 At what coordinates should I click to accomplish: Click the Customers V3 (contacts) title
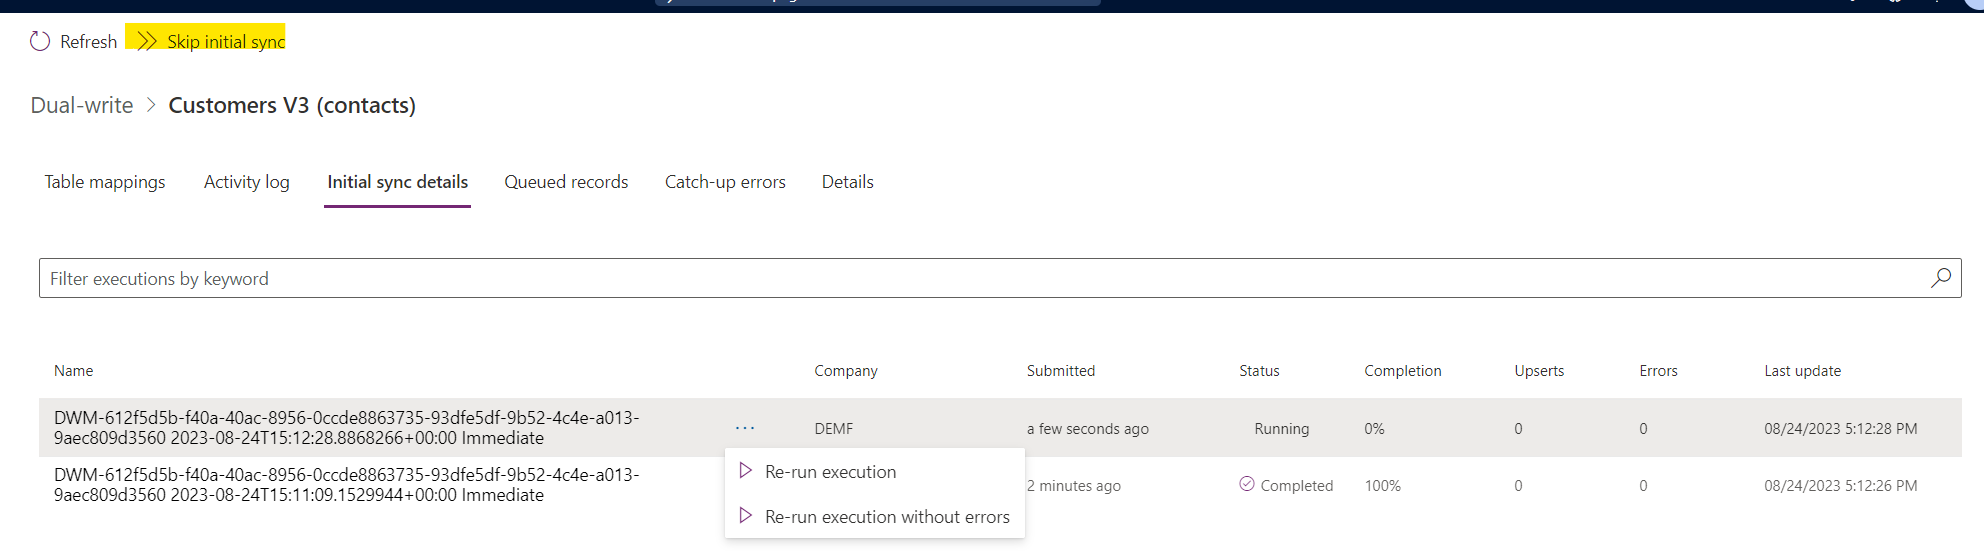[x=292, y=105]
